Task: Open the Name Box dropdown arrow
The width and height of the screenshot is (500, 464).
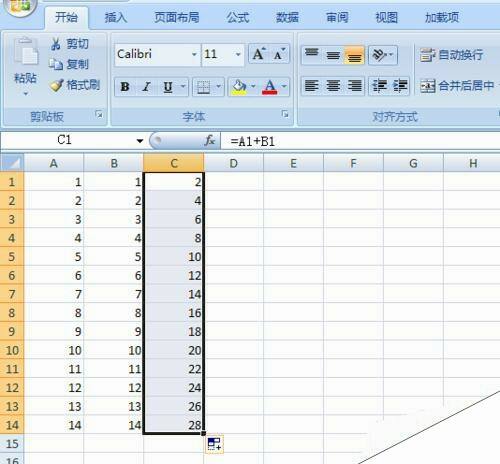Action: pyautogui.click(x=140, y=141)
